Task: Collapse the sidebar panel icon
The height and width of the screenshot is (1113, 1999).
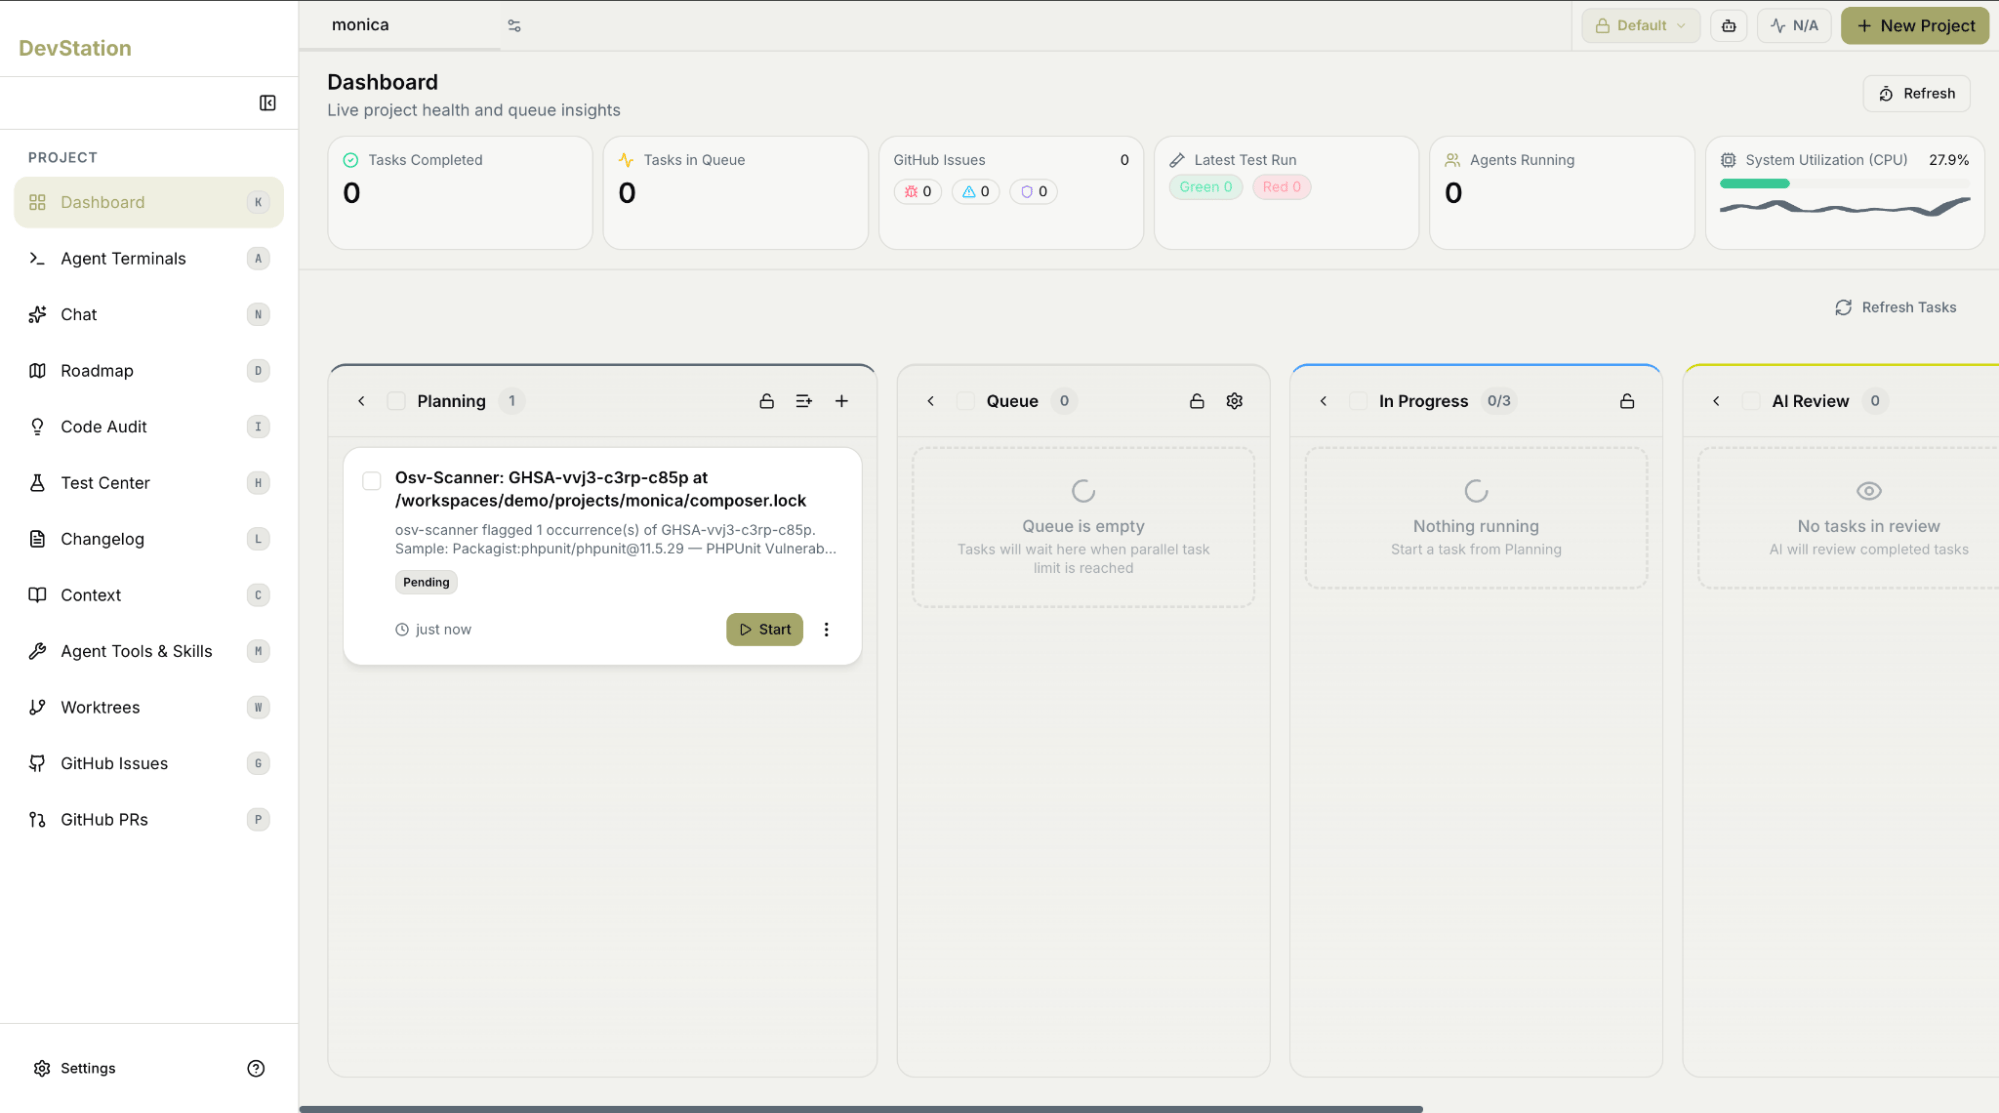Action: pos(267,103)
